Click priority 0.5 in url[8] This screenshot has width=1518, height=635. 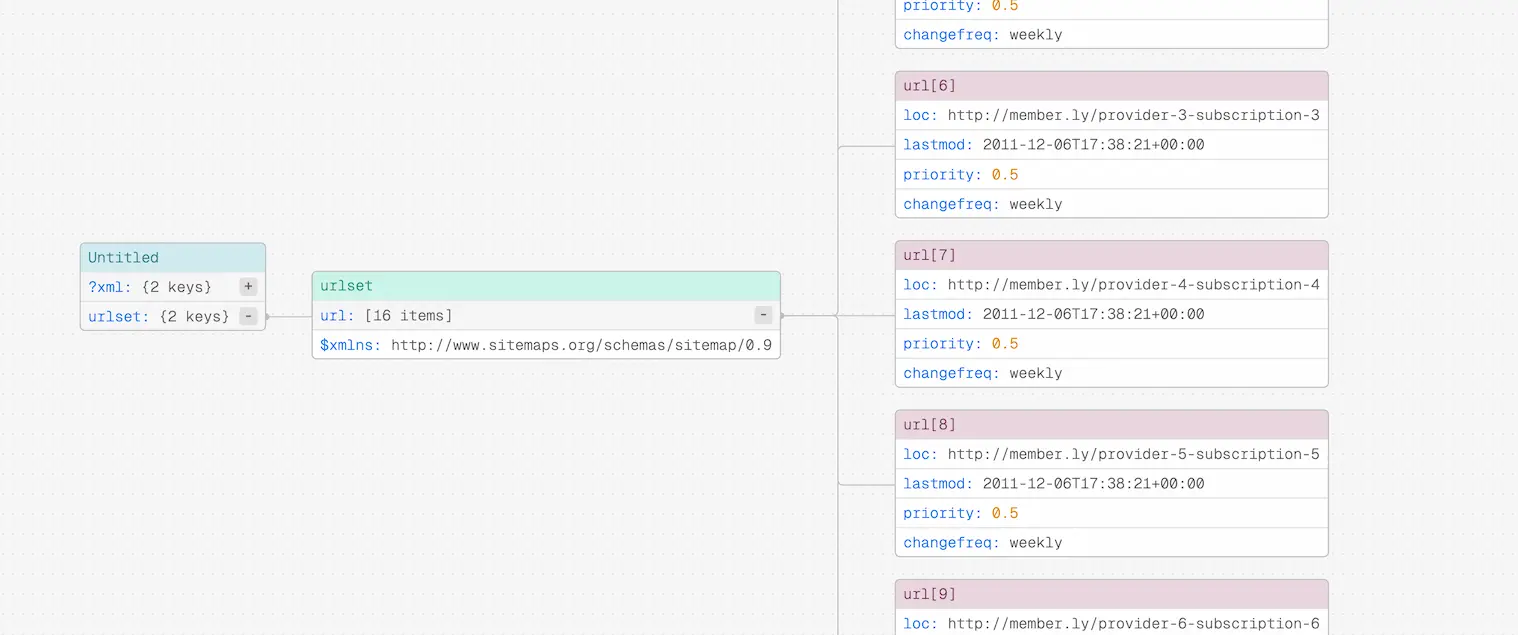pyautogui.click(x=1111, y=513)
